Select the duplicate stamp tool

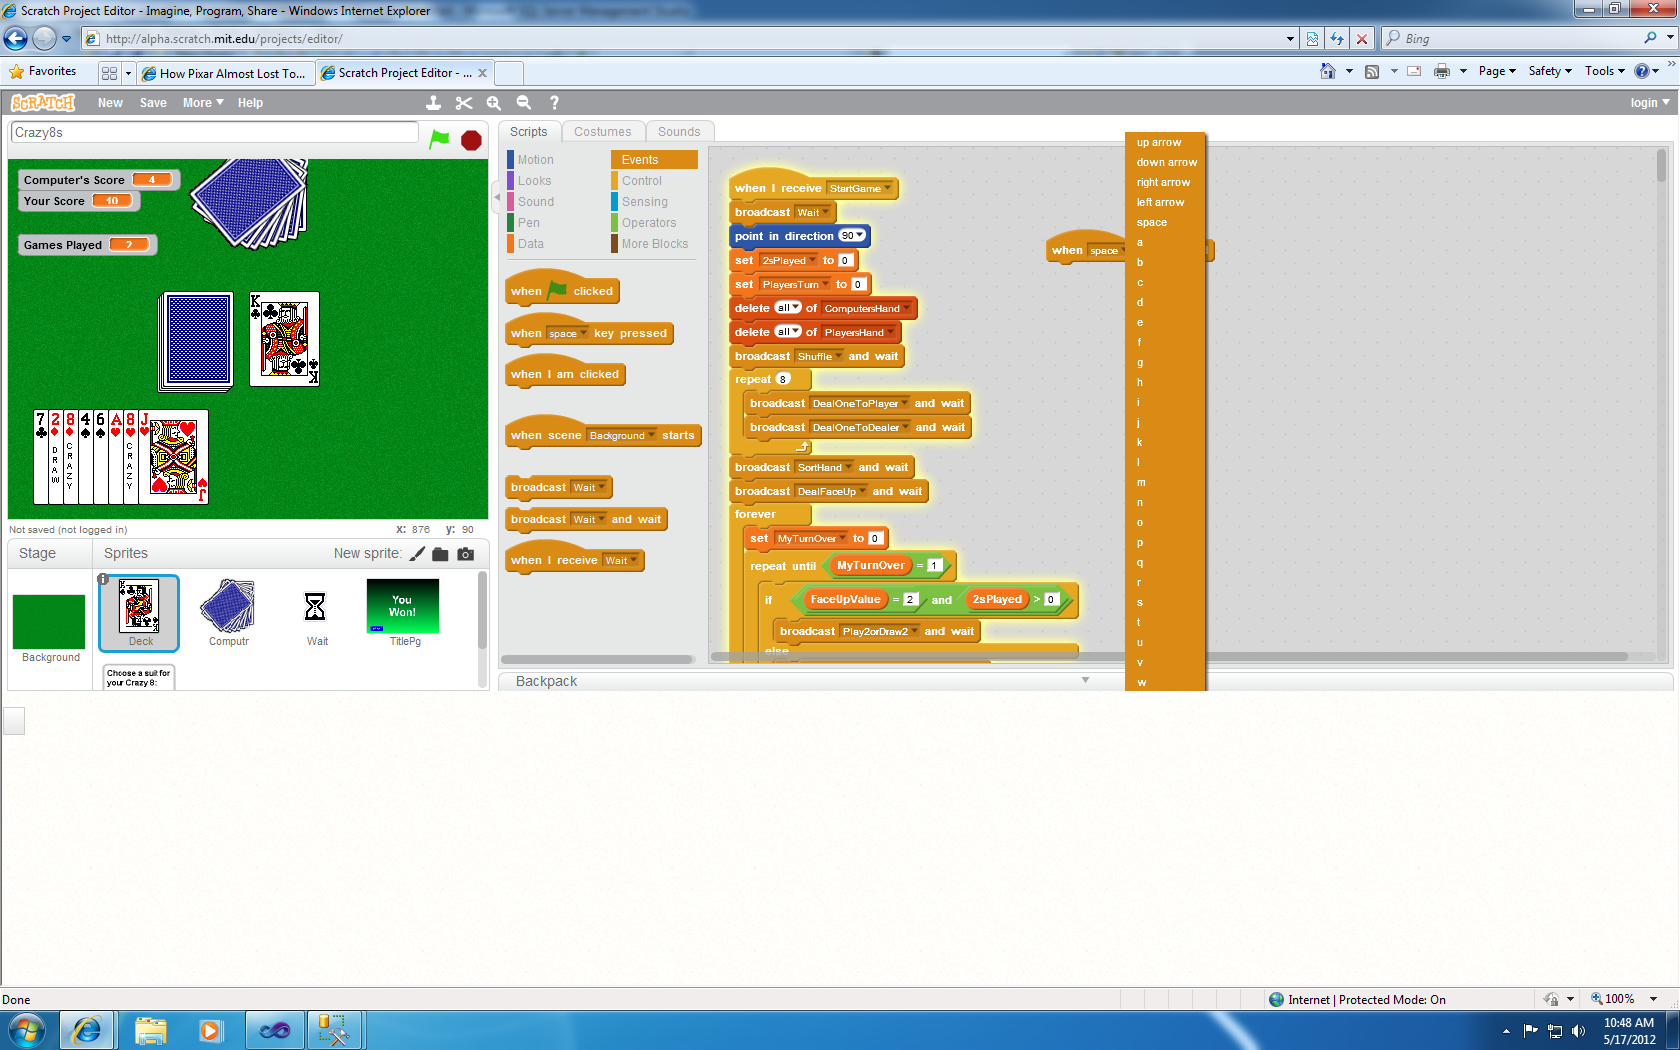(x=433, y=103)
